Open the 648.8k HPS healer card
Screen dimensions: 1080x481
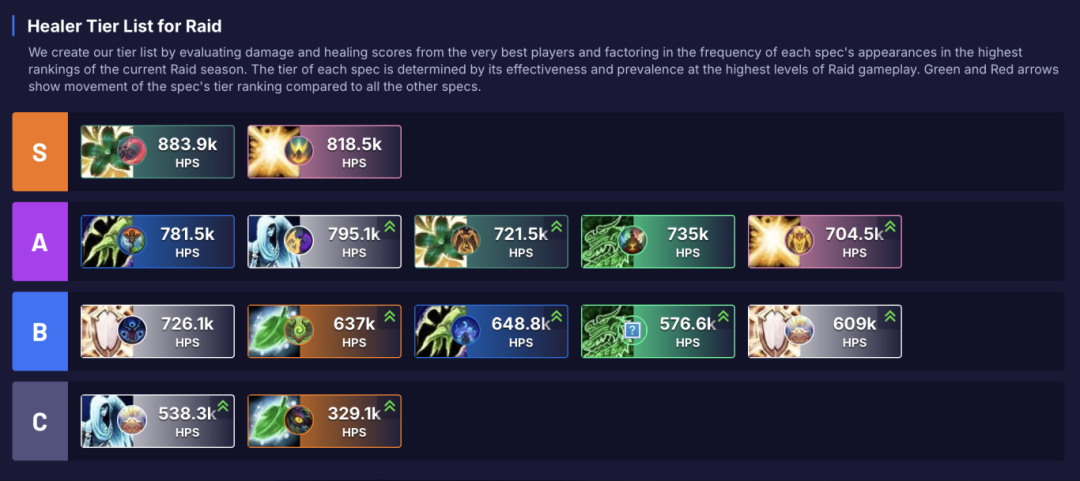490,331
